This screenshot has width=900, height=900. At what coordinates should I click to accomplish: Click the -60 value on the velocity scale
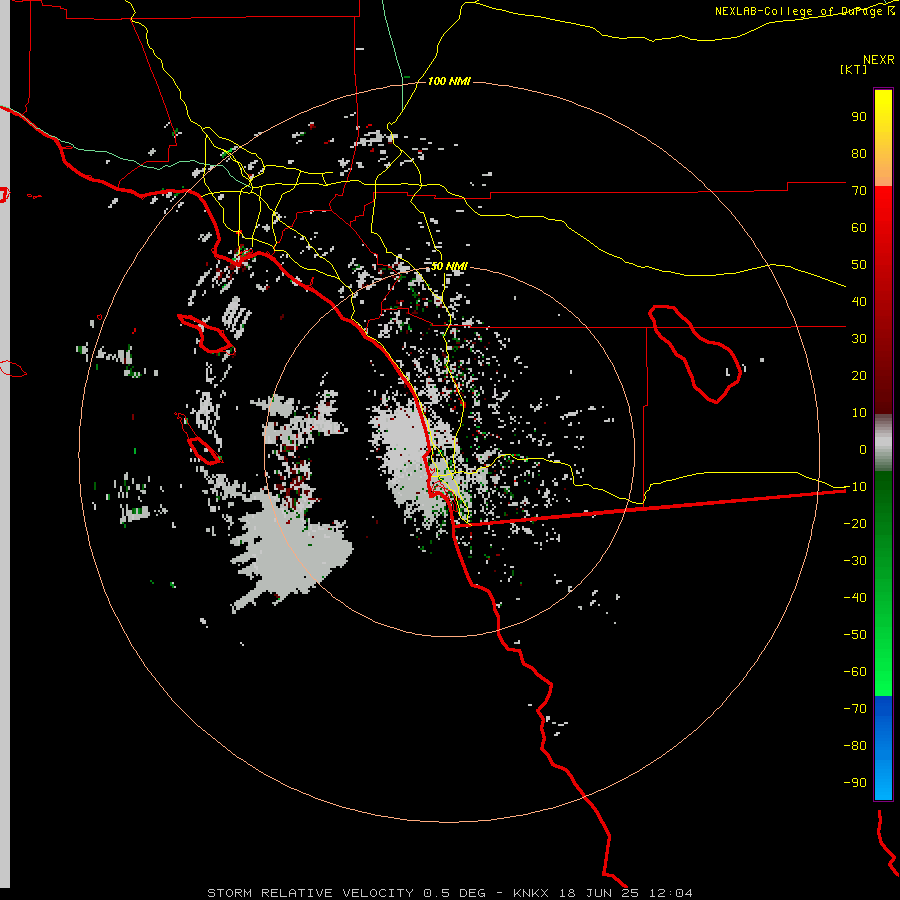pos(855,672)
